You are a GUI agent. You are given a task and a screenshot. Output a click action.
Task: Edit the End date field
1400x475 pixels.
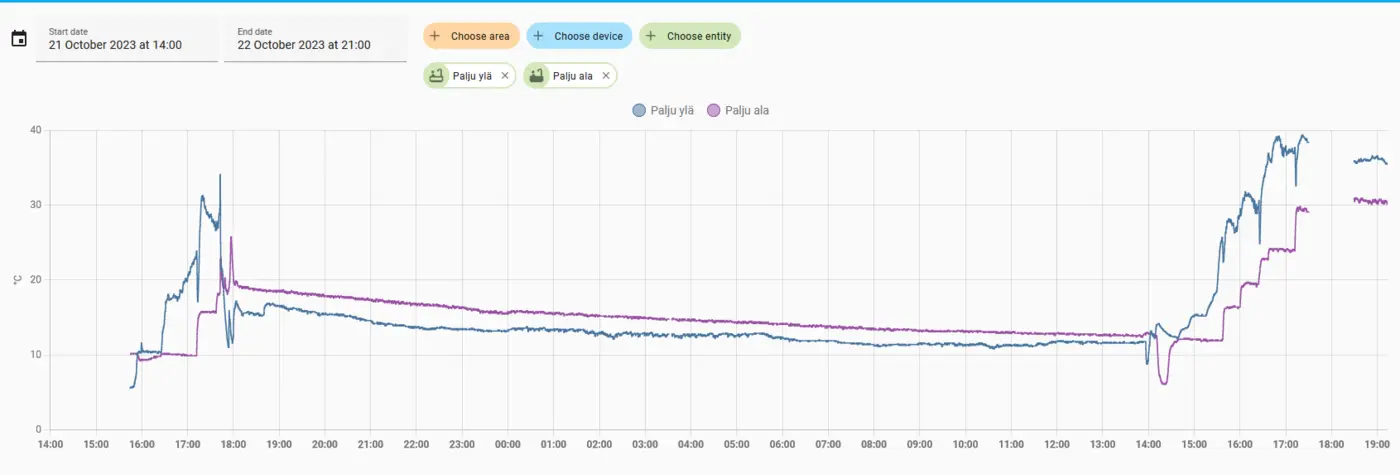pyautogui.click(x=316, y=39)
